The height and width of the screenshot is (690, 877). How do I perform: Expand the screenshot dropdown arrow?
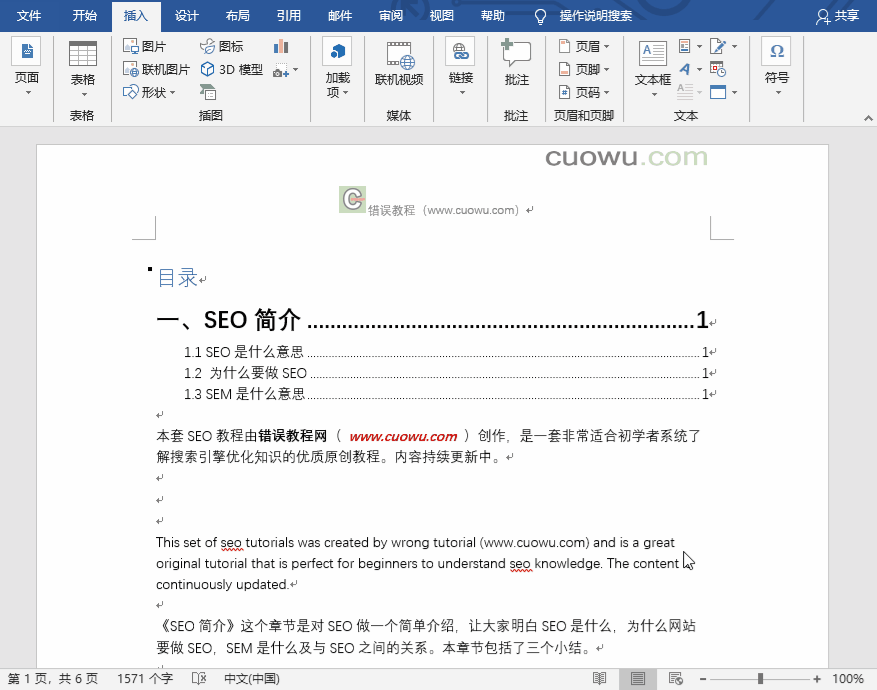point(295,70)
